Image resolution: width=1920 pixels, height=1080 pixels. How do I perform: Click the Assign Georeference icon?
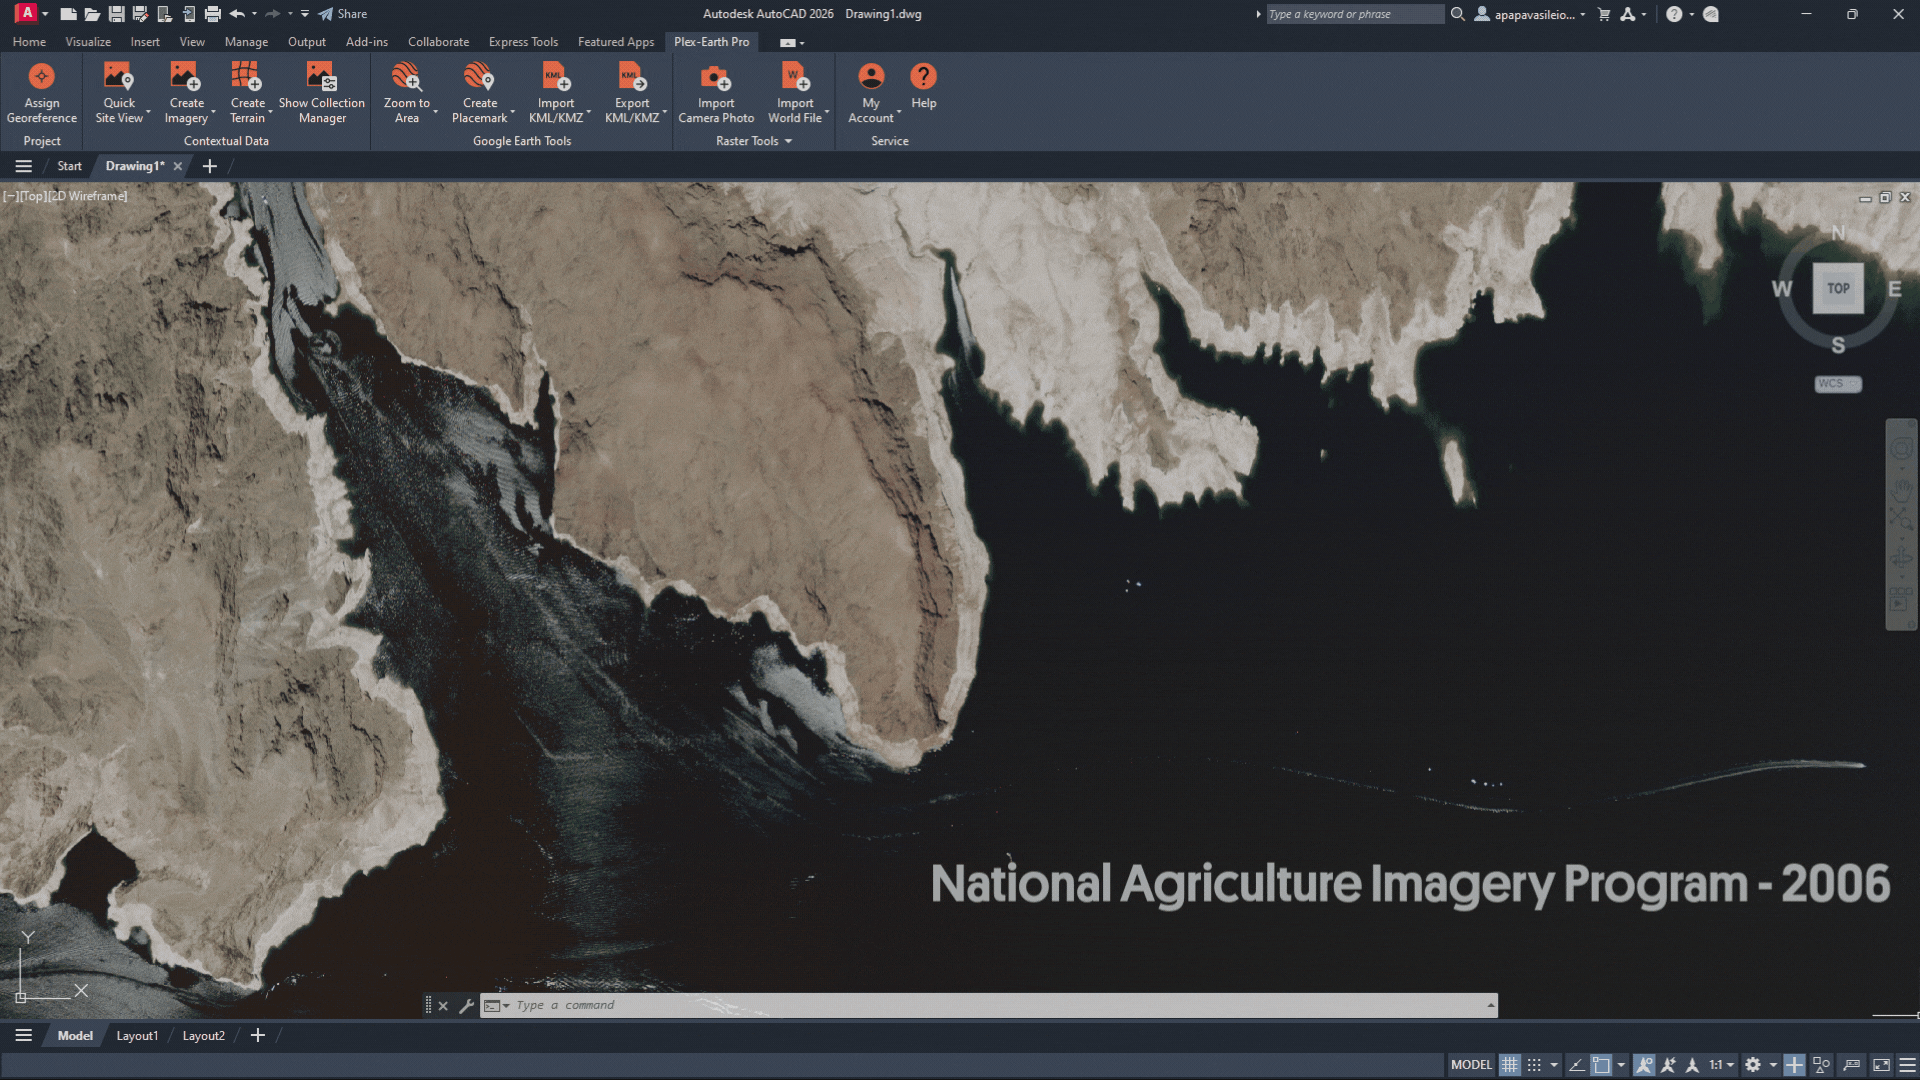click(x=41, y=77)
